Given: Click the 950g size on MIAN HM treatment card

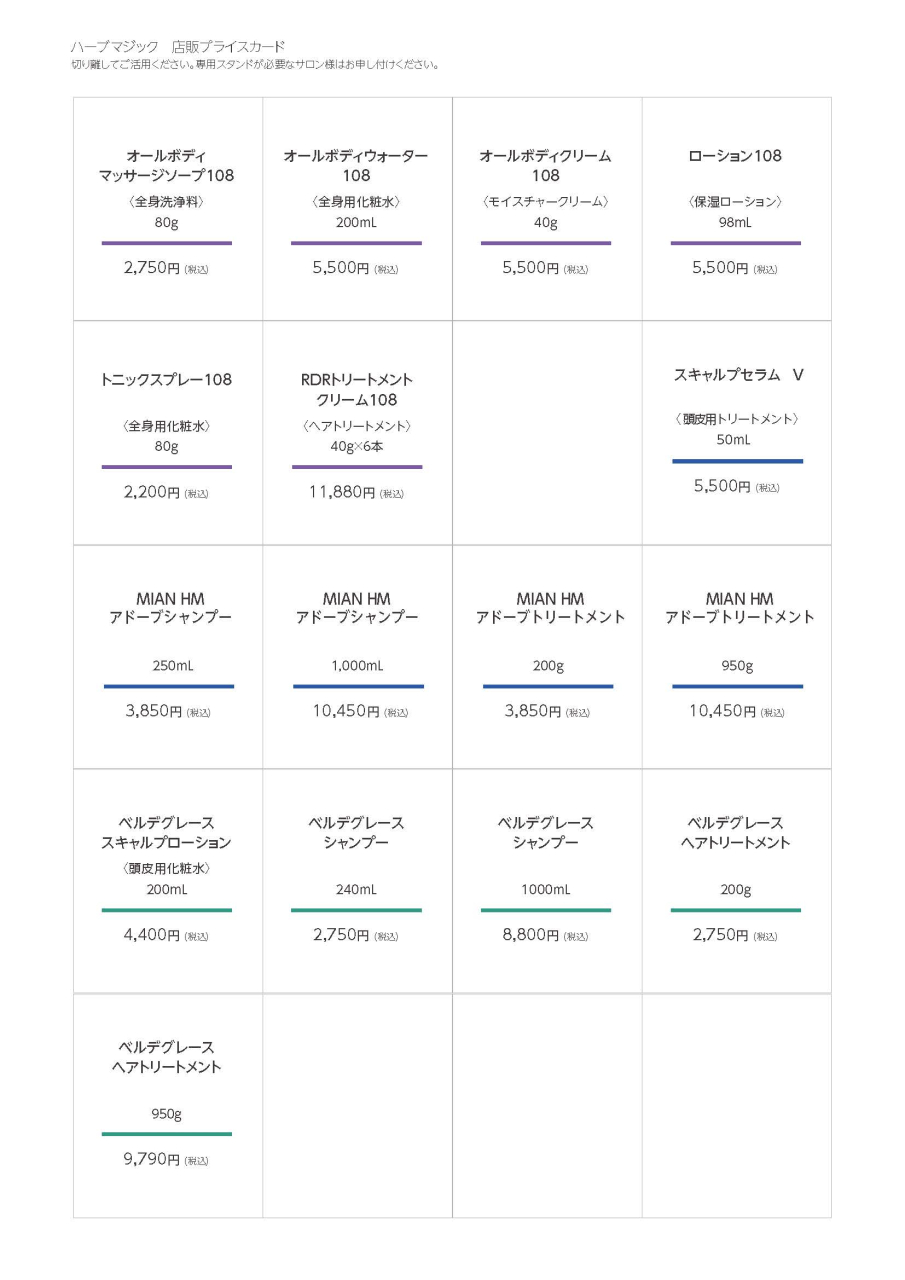Looking at the screenshot, I should 737,666.
